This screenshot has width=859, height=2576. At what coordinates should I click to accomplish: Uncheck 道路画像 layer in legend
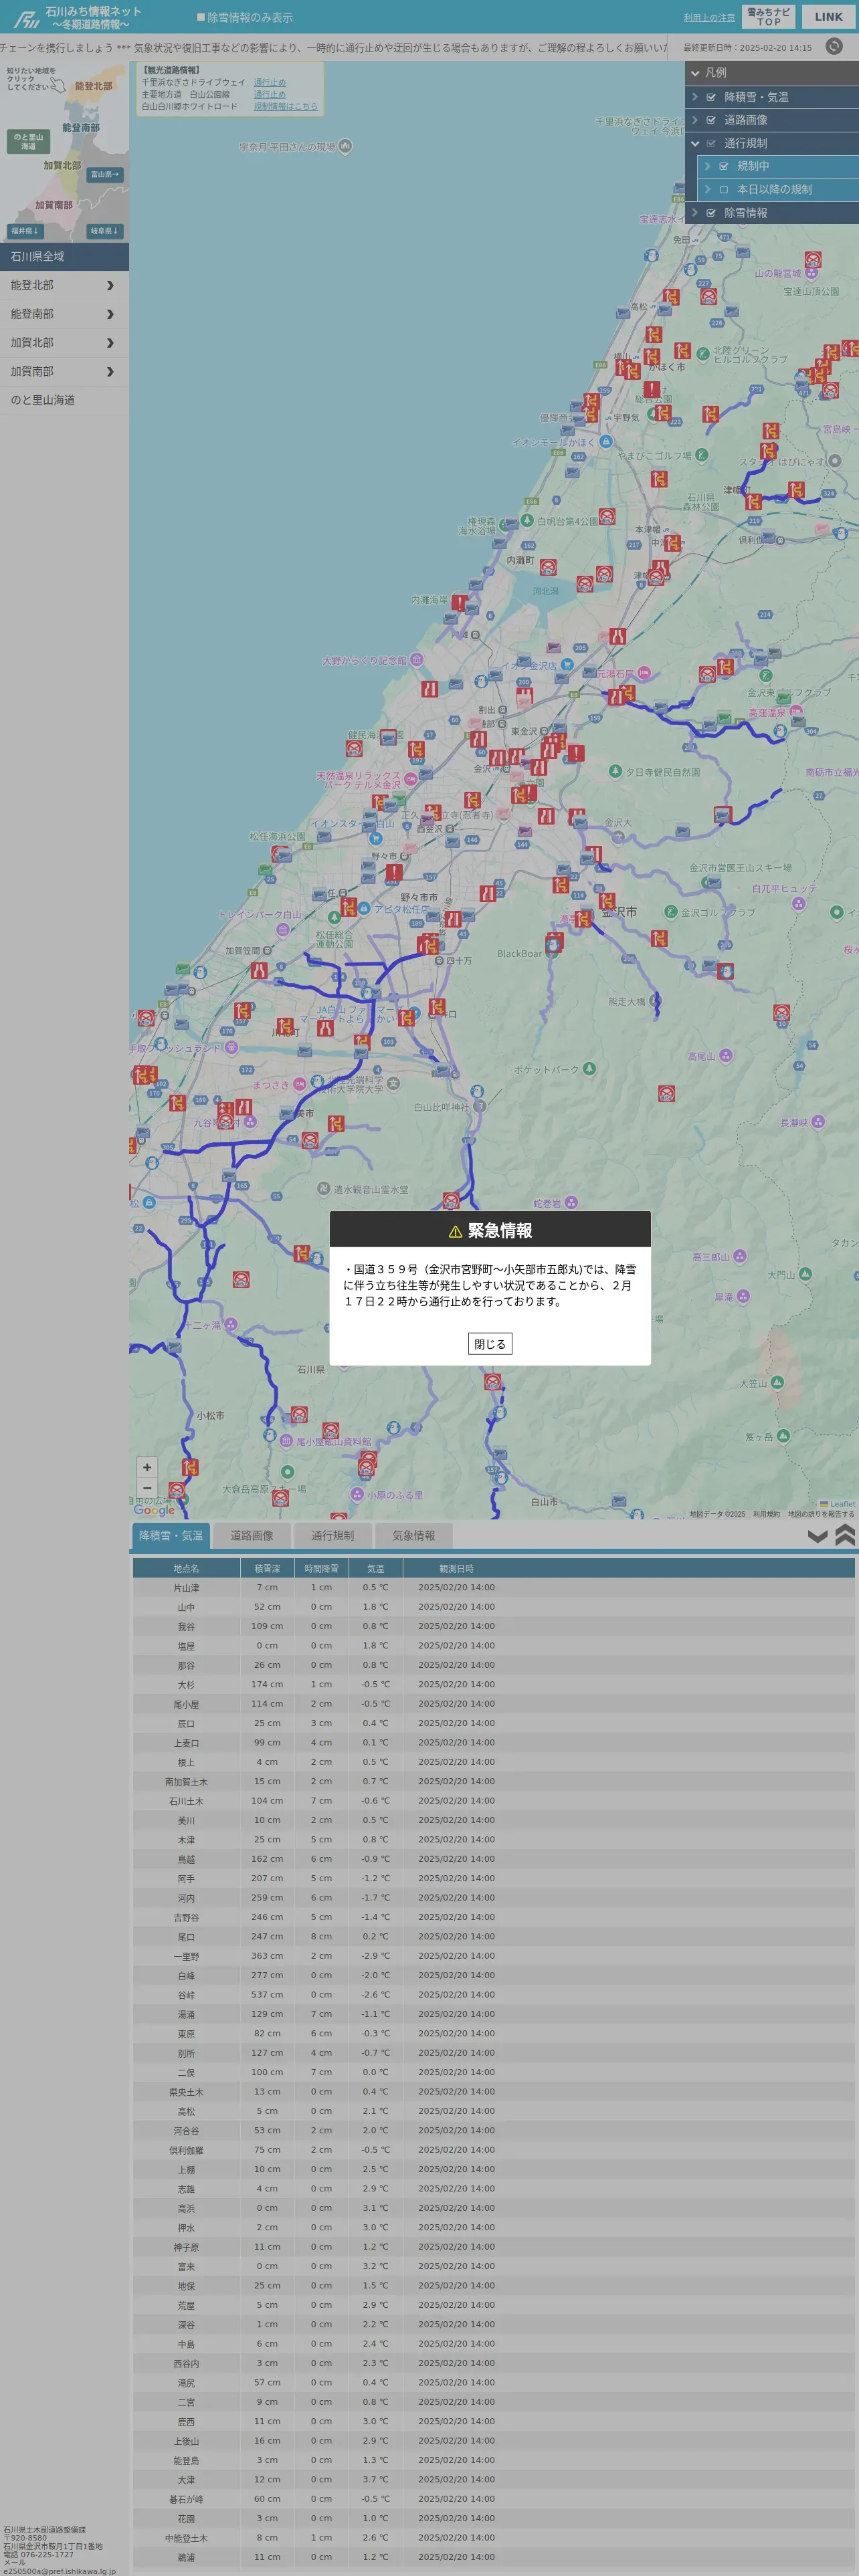pyautogui.click(x=711, y=120)
